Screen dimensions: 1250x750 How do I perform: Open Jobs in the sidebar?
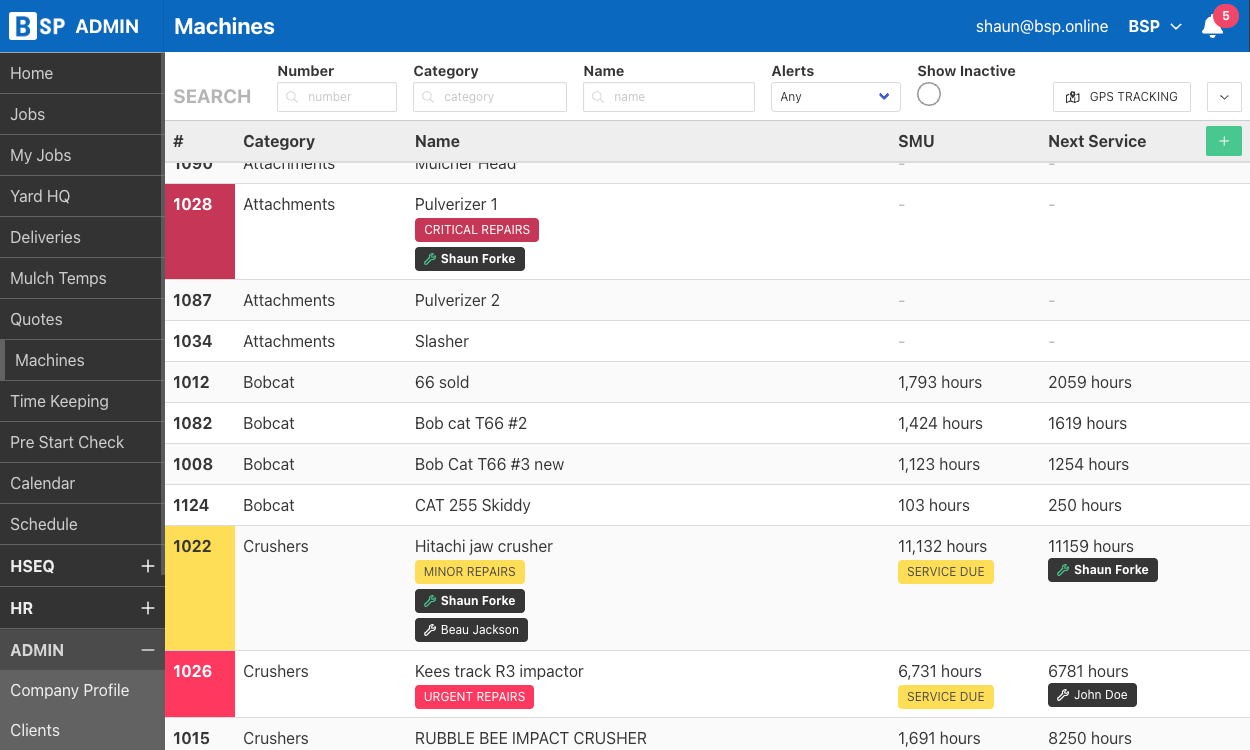[82, 114]
